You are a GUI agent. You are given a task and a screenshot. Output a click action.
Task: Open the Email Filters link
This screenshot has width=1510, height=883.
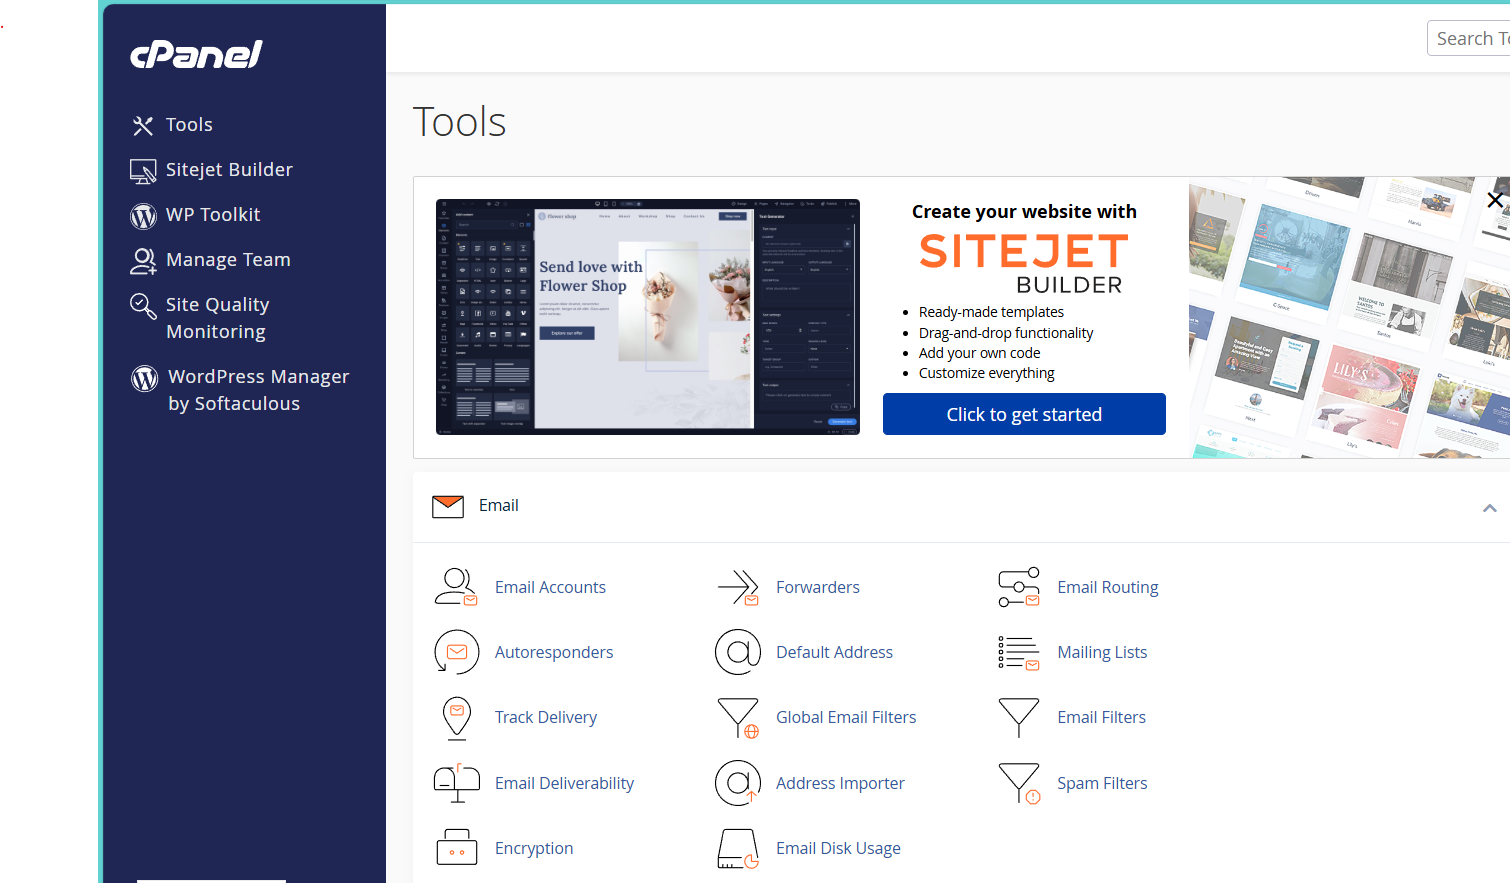[1101, 717]
